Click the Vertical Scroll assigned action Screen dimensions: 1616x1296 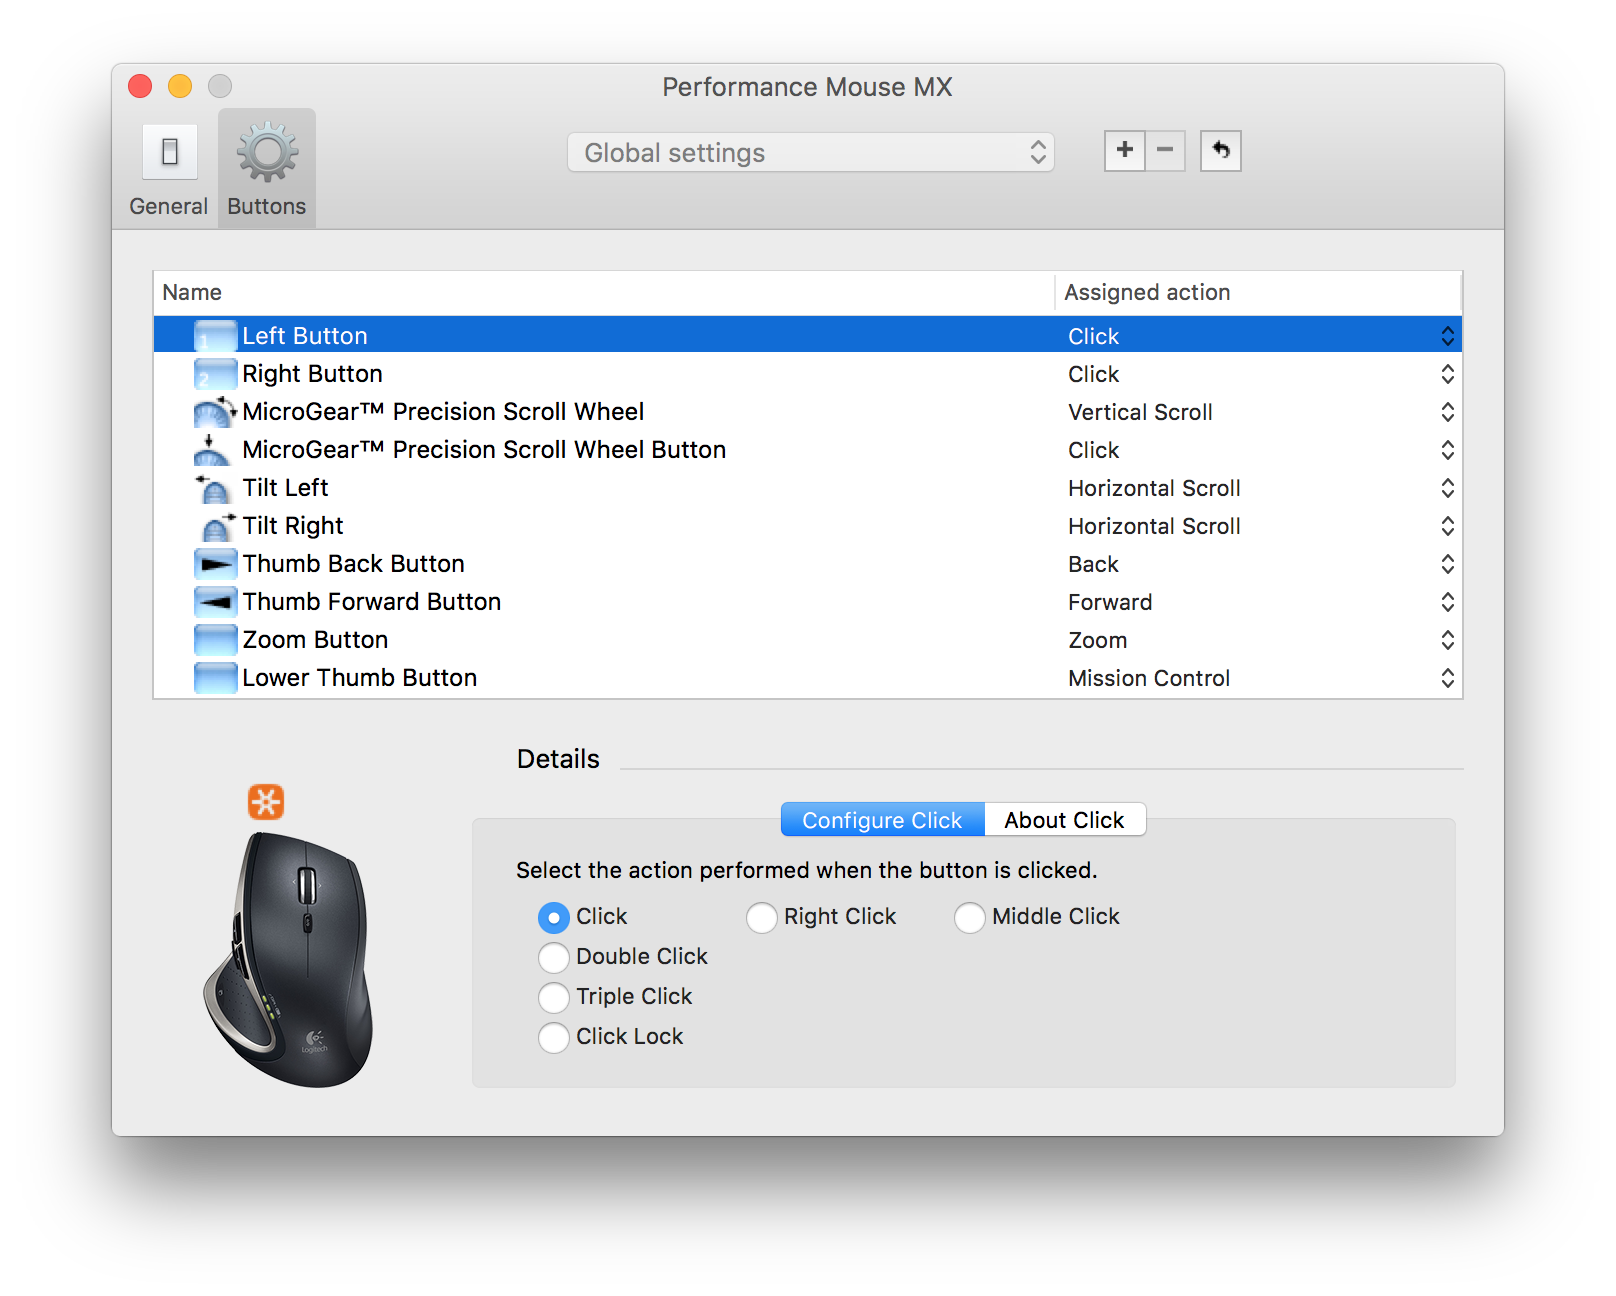(x=1140, y=412)
